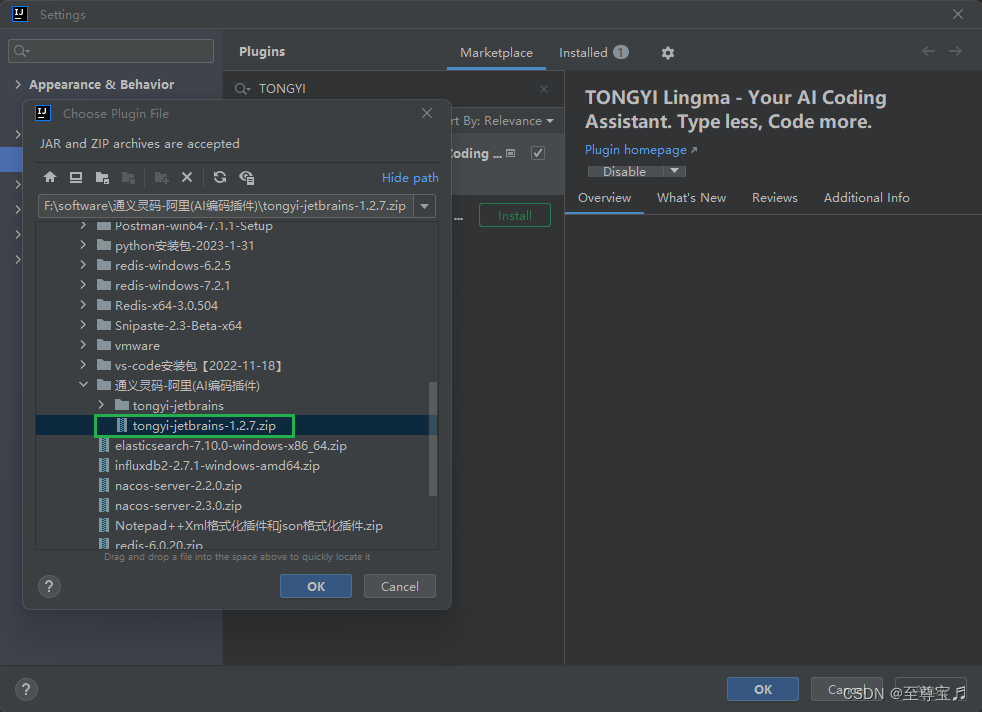982x712 pixels.
Task: Delete selected file using X toolbar icon
Action: click(187, 177)
